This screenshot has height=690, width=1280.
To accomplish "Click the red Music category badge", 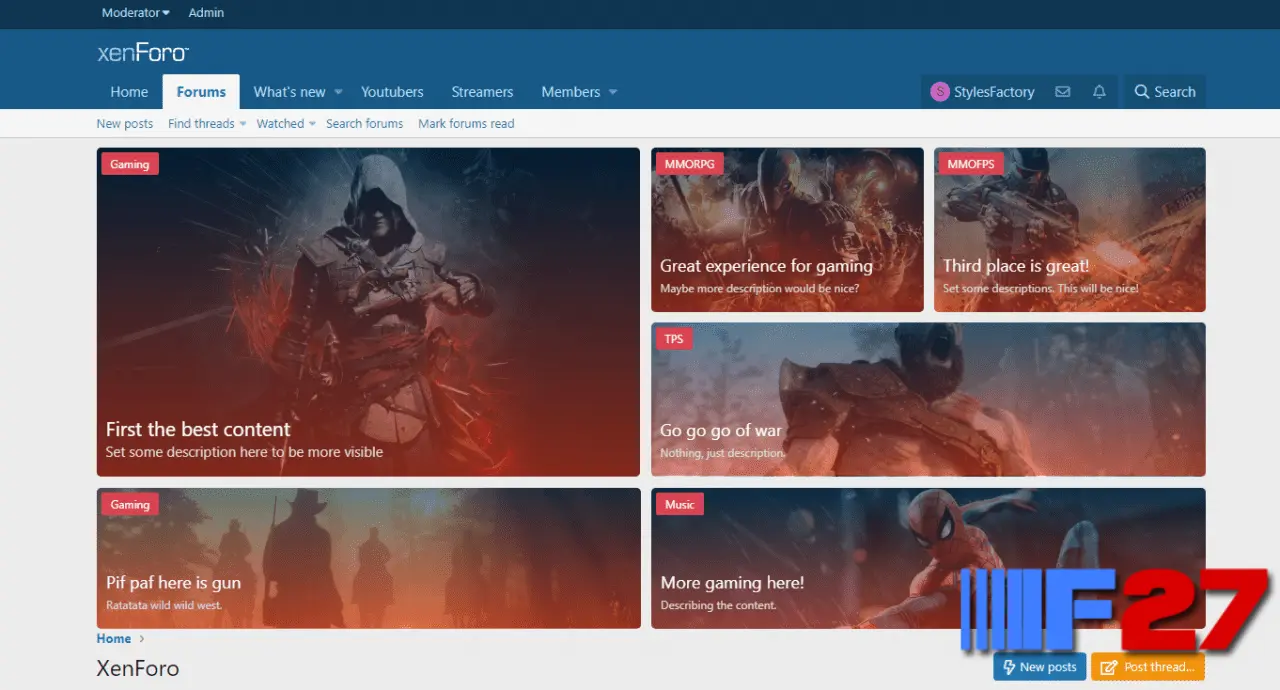I will tap(679, 505).
